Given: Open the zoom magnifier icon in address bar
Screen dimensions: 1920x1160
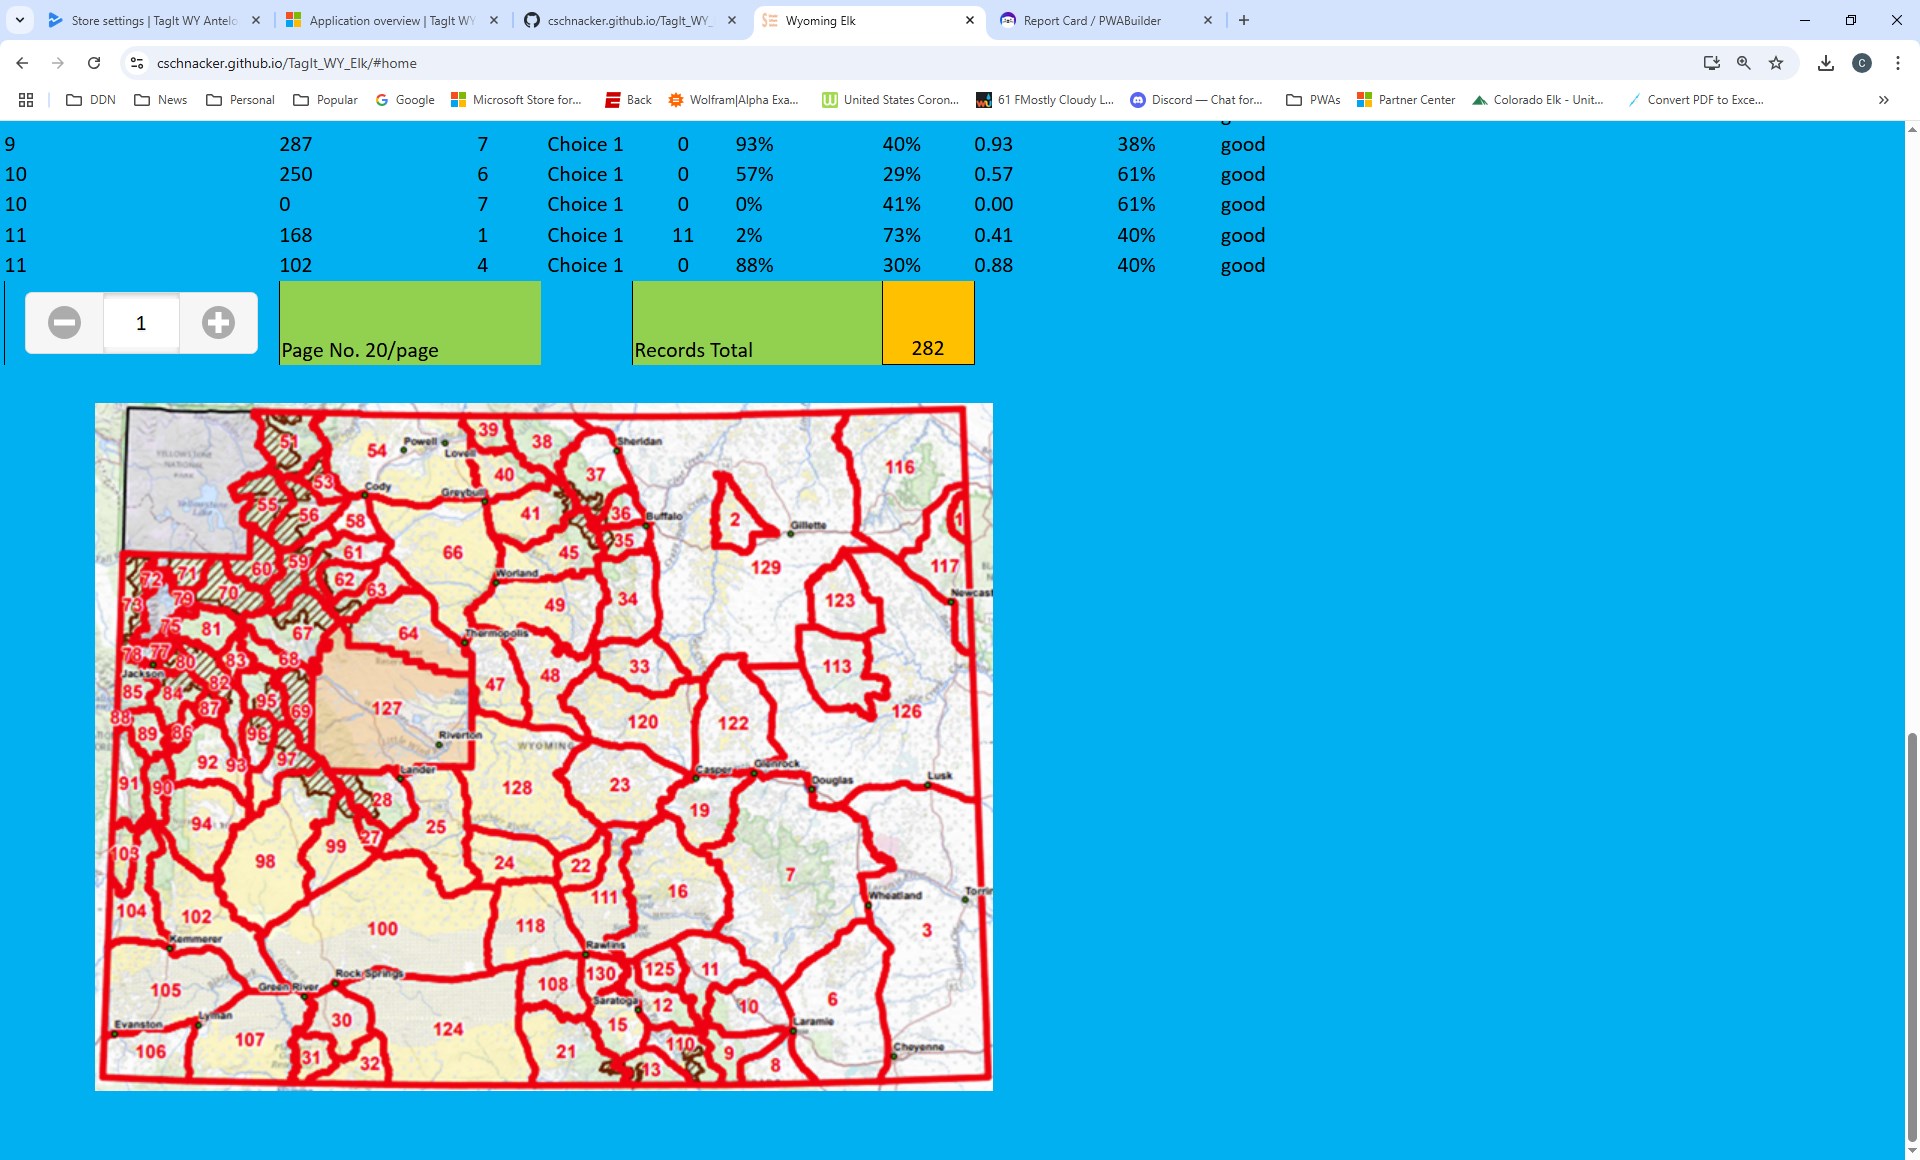Looking at the screenshot, I should [1744, 63].
